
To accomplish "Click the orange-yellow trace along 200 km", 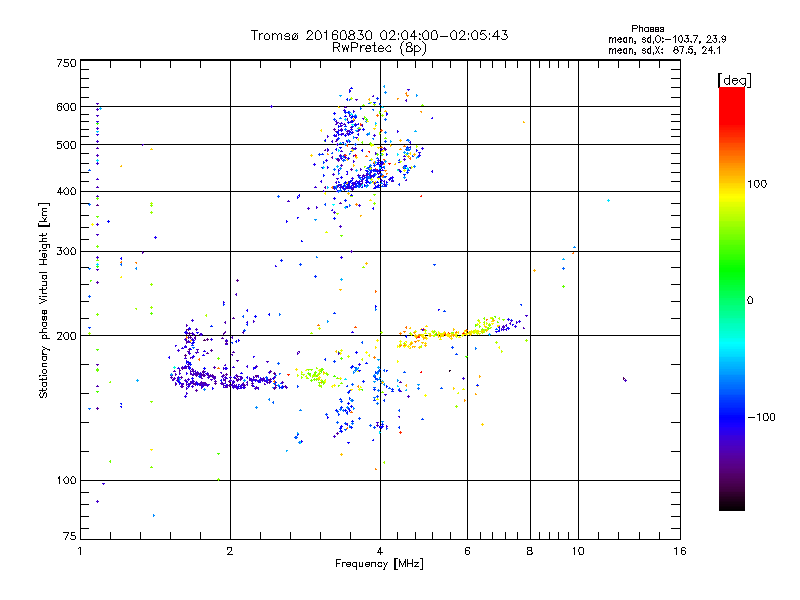I will click(444, 334).
